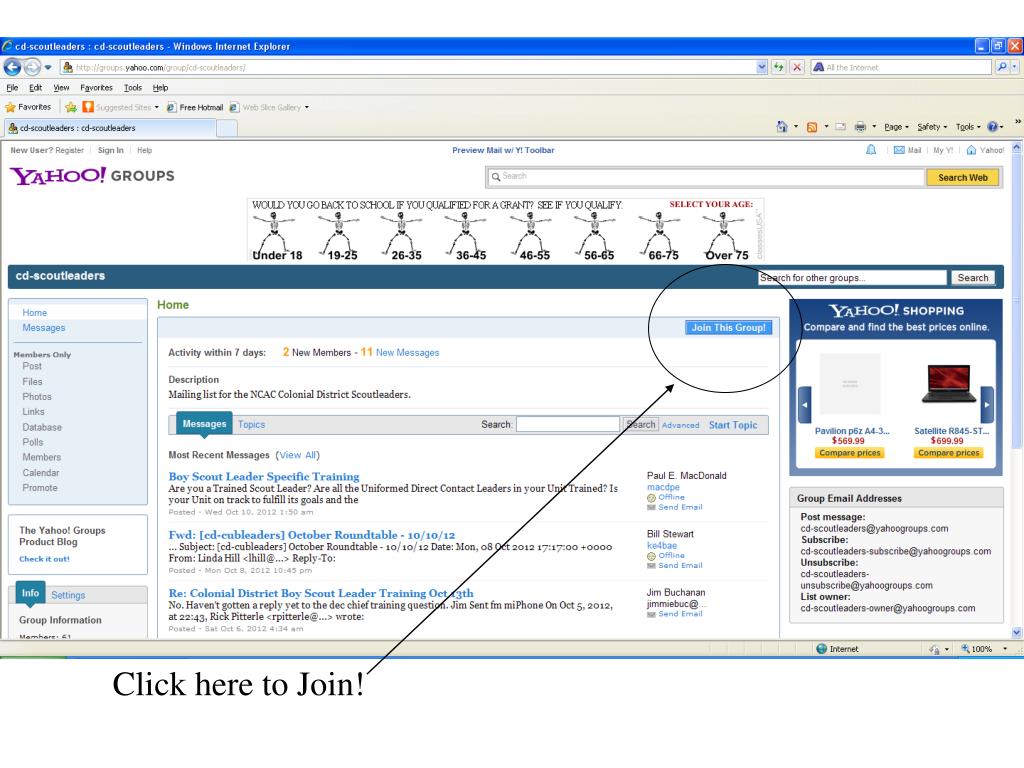Click the Search for other groups field
Screen dimensions: 1024x768
click(852, 278)
